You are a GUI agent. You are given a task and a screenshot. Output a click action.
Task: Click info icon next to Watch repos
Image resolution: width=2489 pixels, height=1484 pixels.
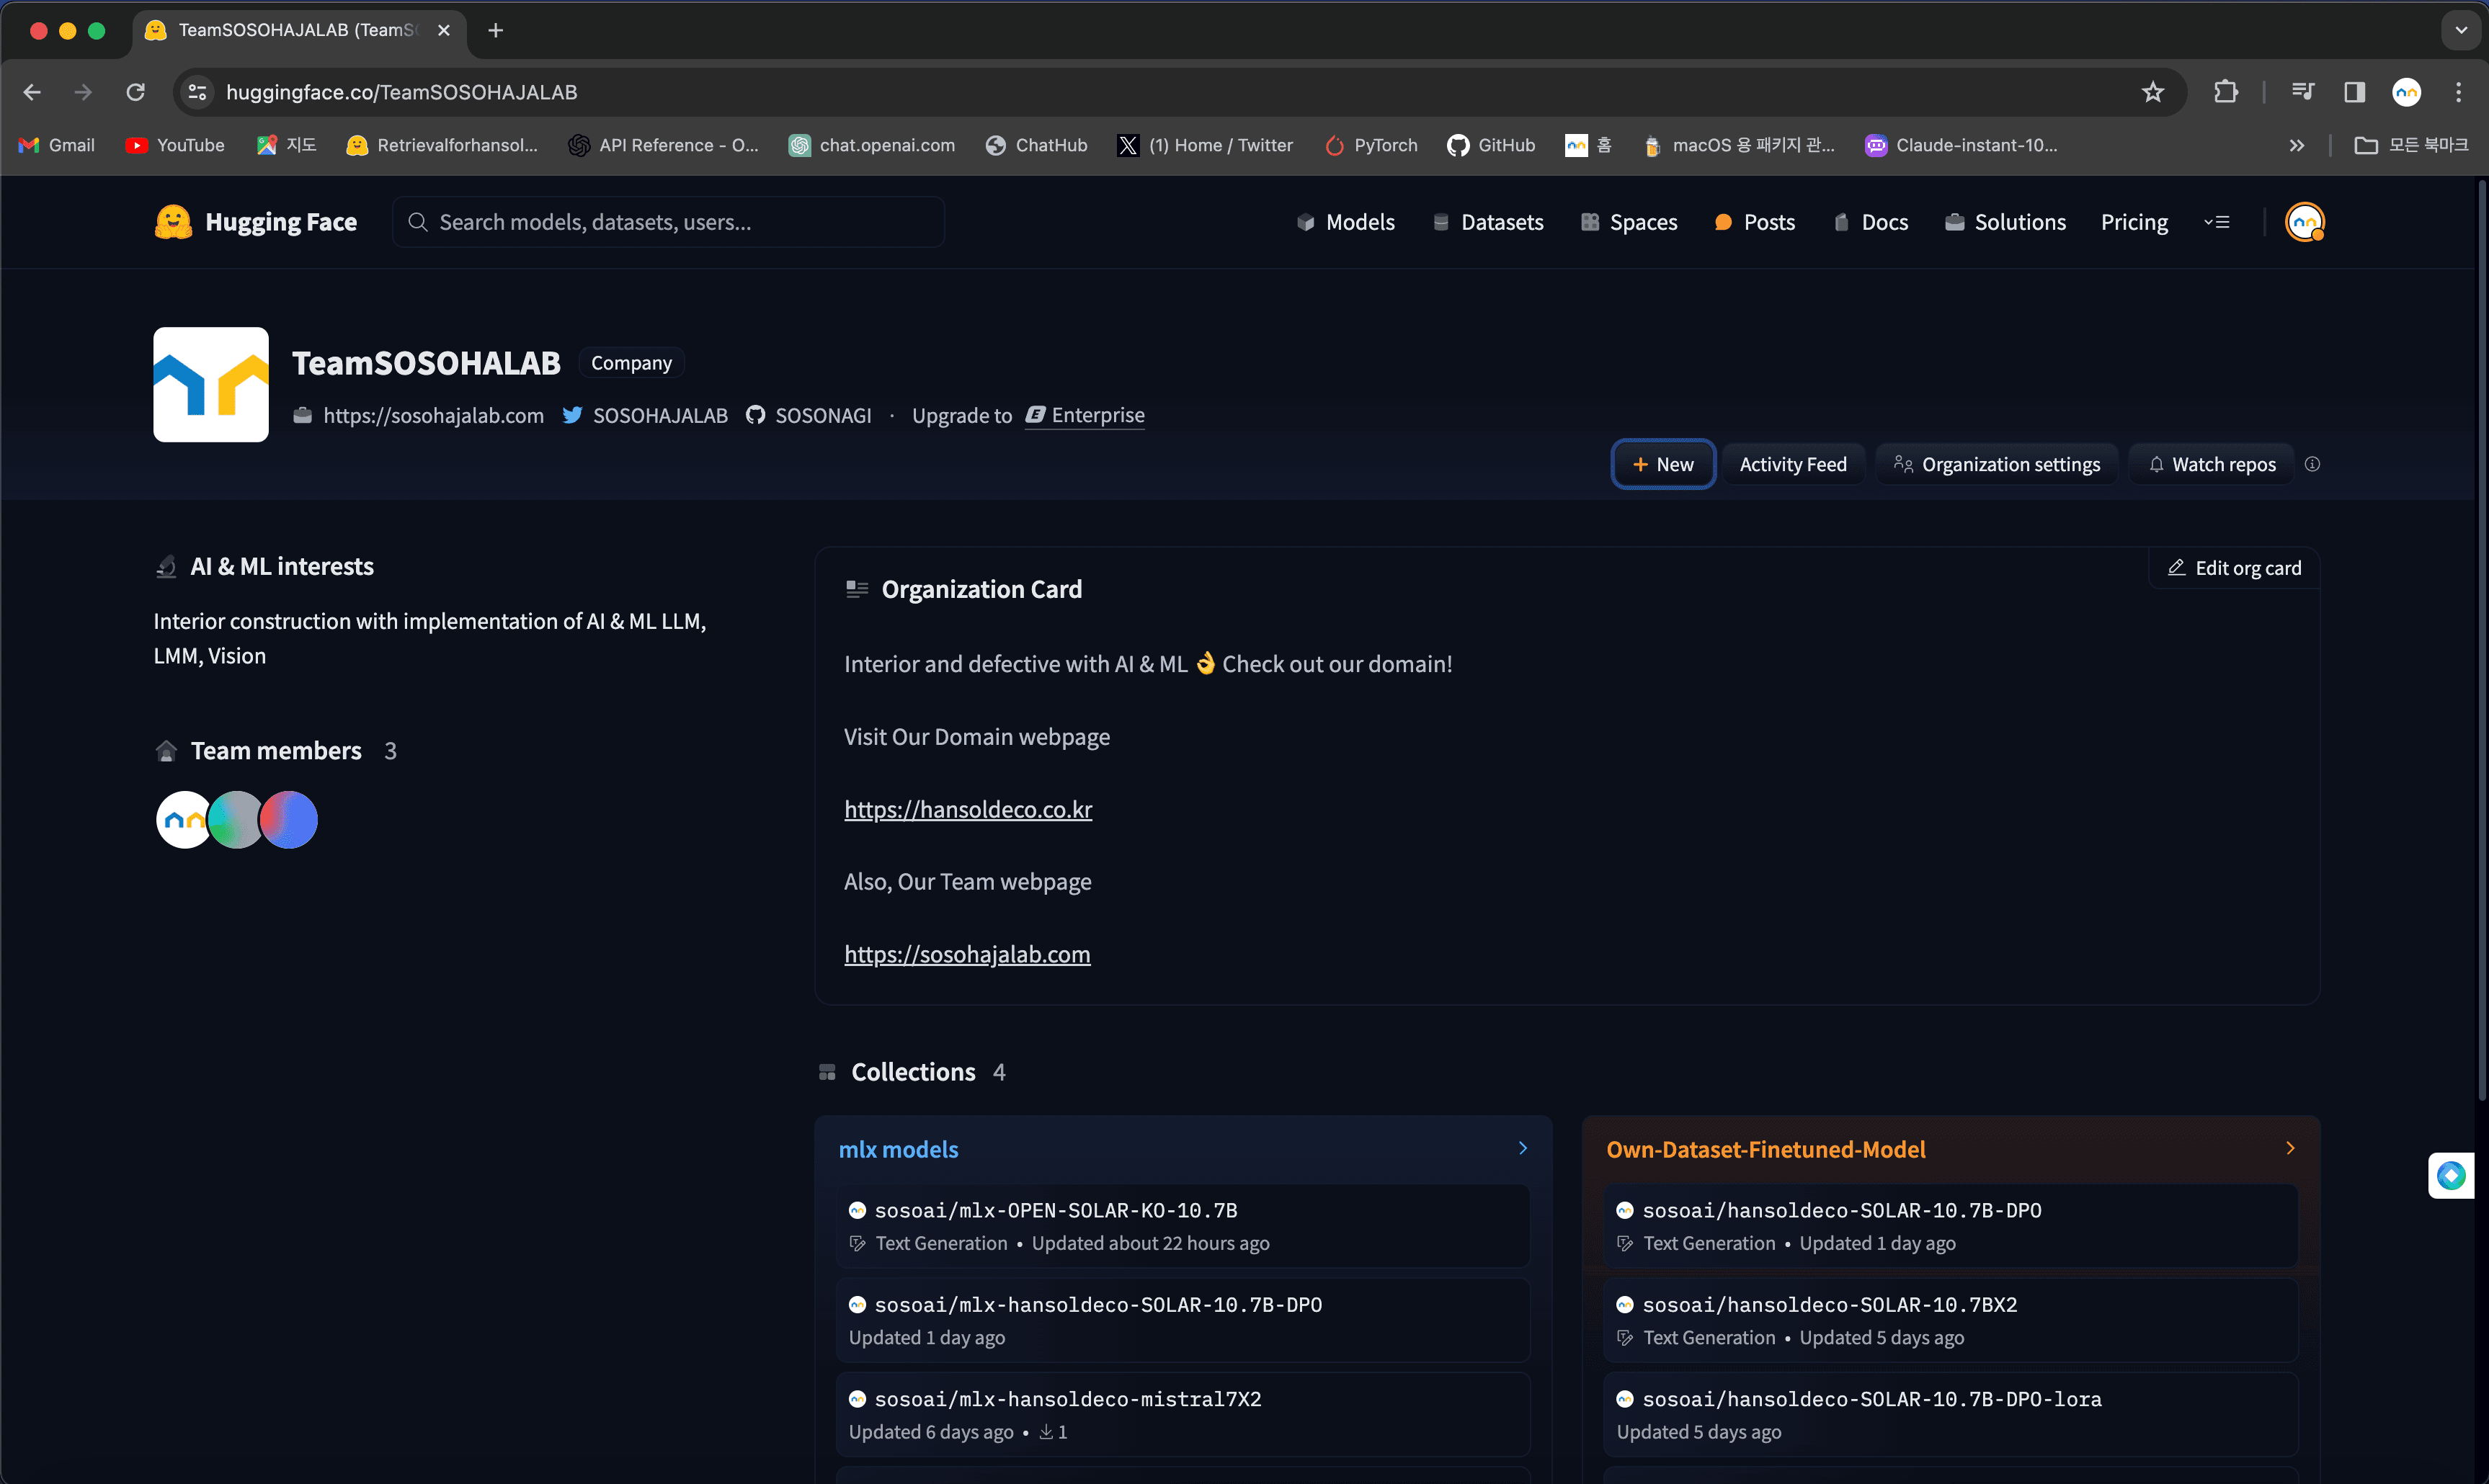(x=2312, y=464)
